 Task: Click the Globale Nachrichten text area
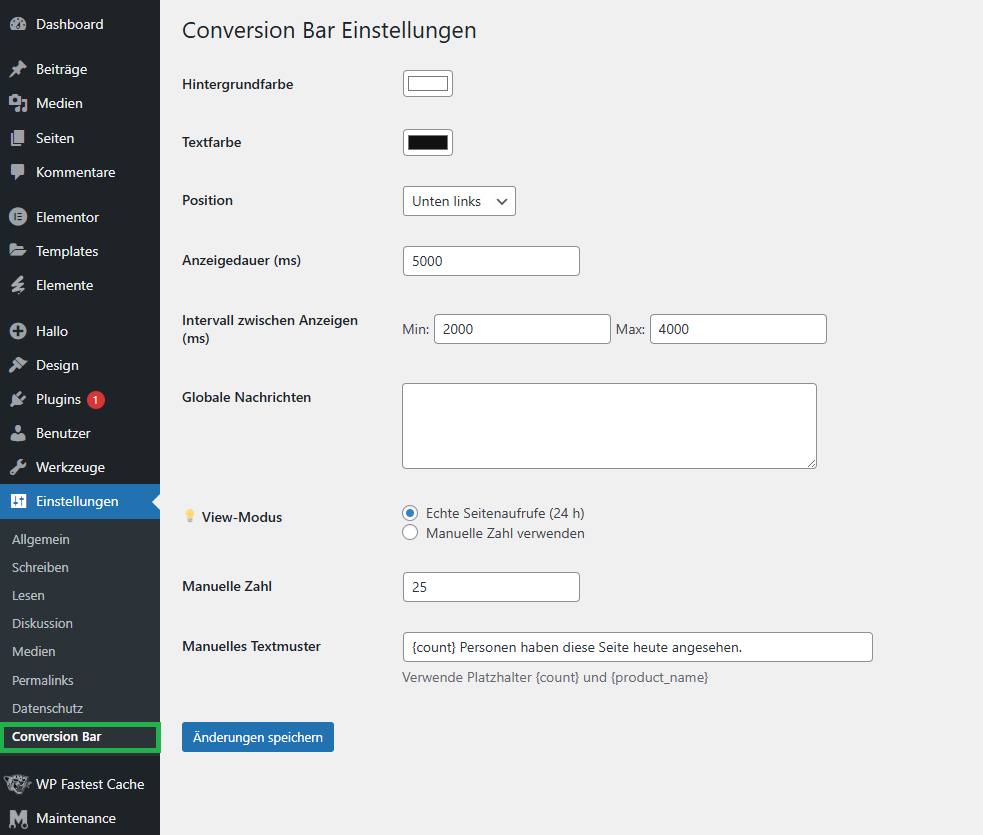[609, 426]
